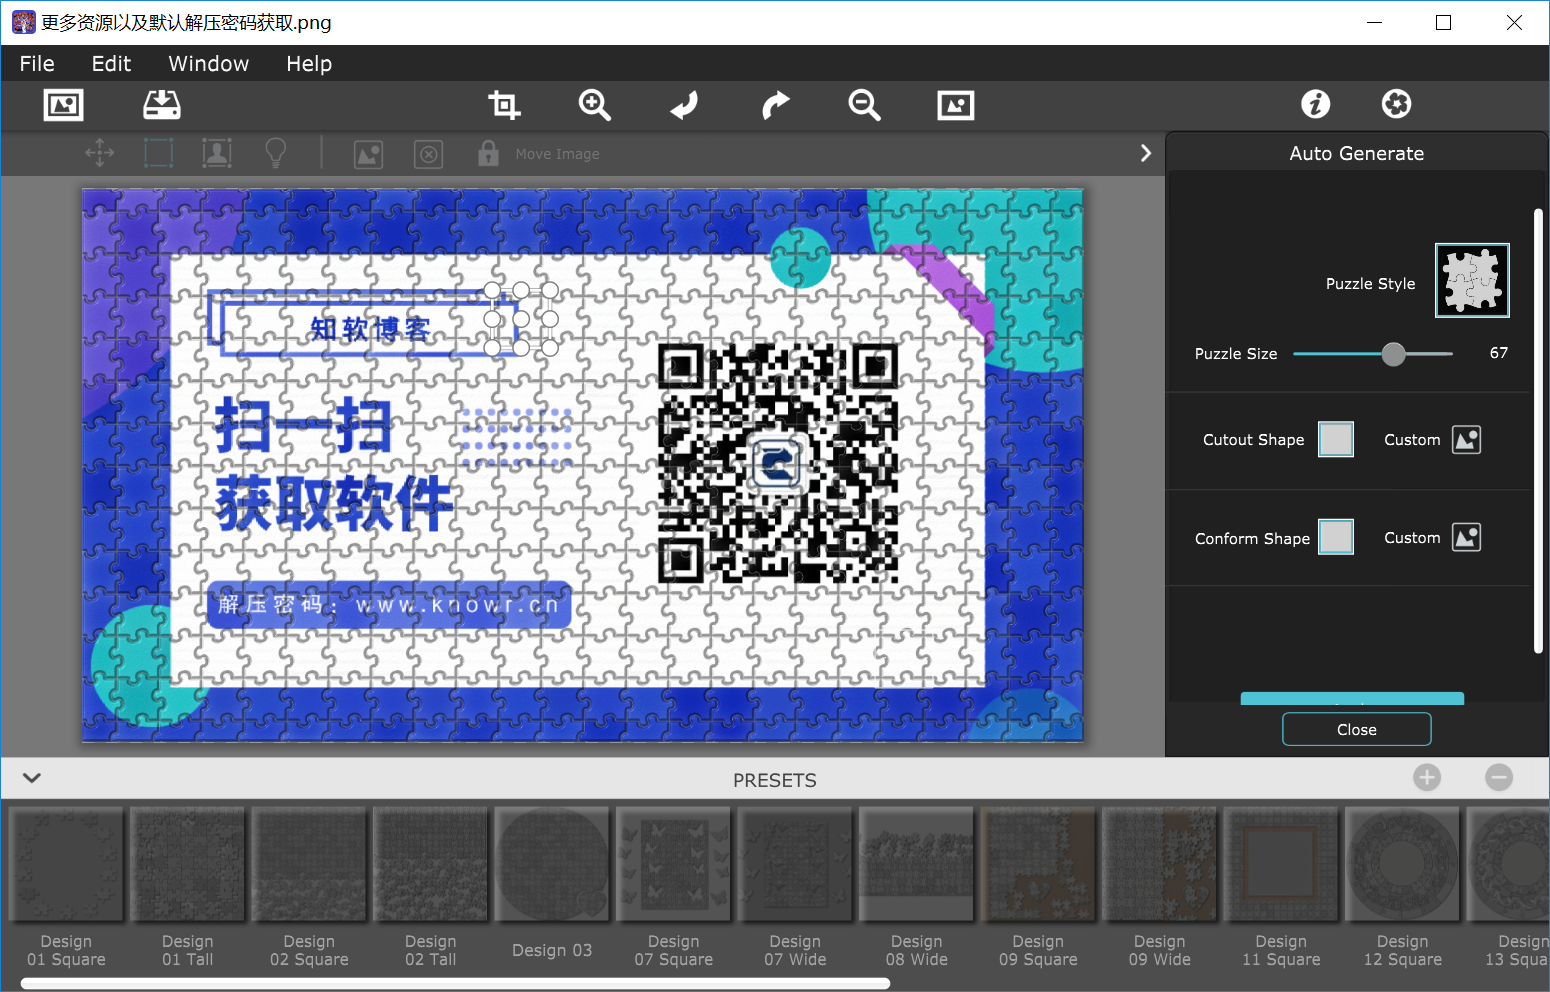This screenshot has width=1550, height=992.
Task: Click the remove image icon in the secondary toolbar
Action: click(429, 154)
